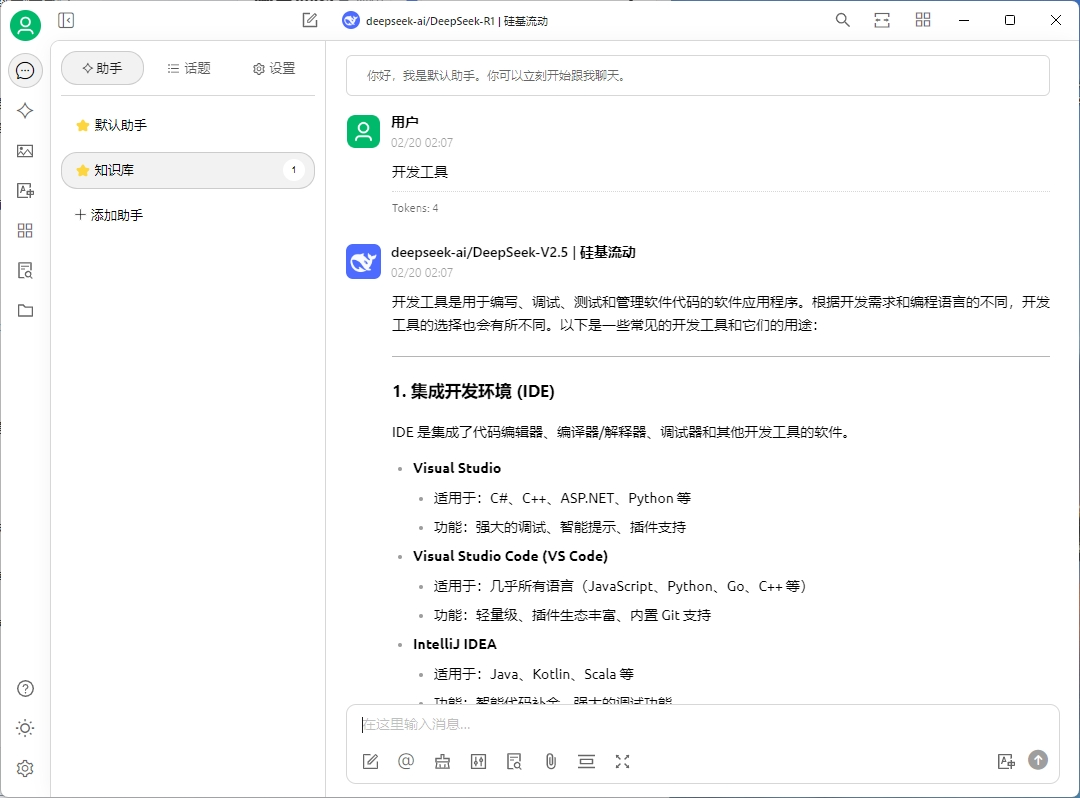
Task: Expand the input box with expand icon
Action: pyautogui.click(x=623, y=762)
